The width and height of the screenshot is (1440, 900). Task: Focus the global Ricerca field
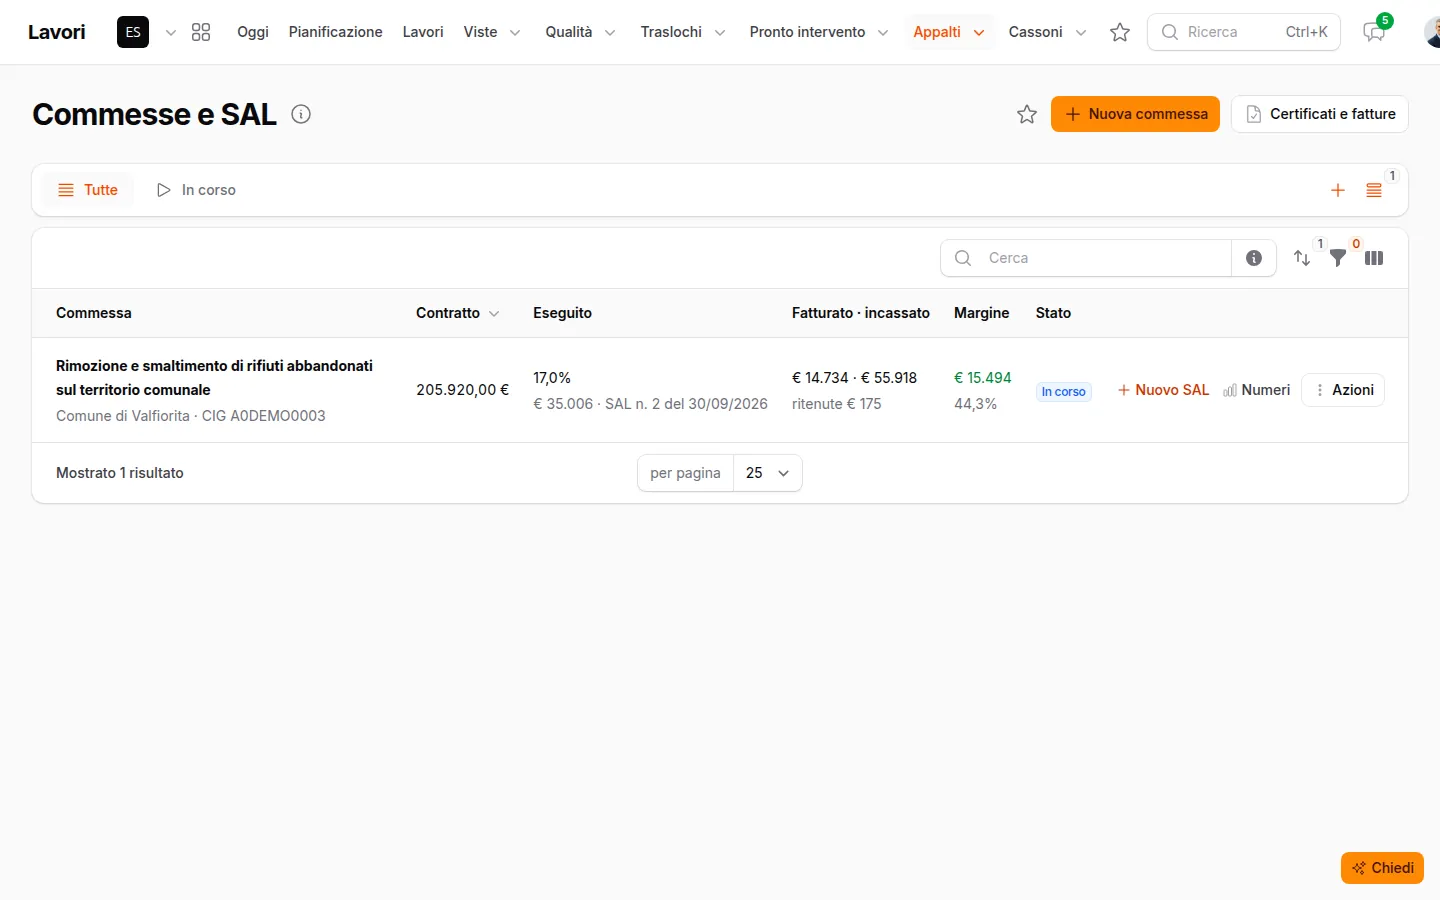(1245, 32)
